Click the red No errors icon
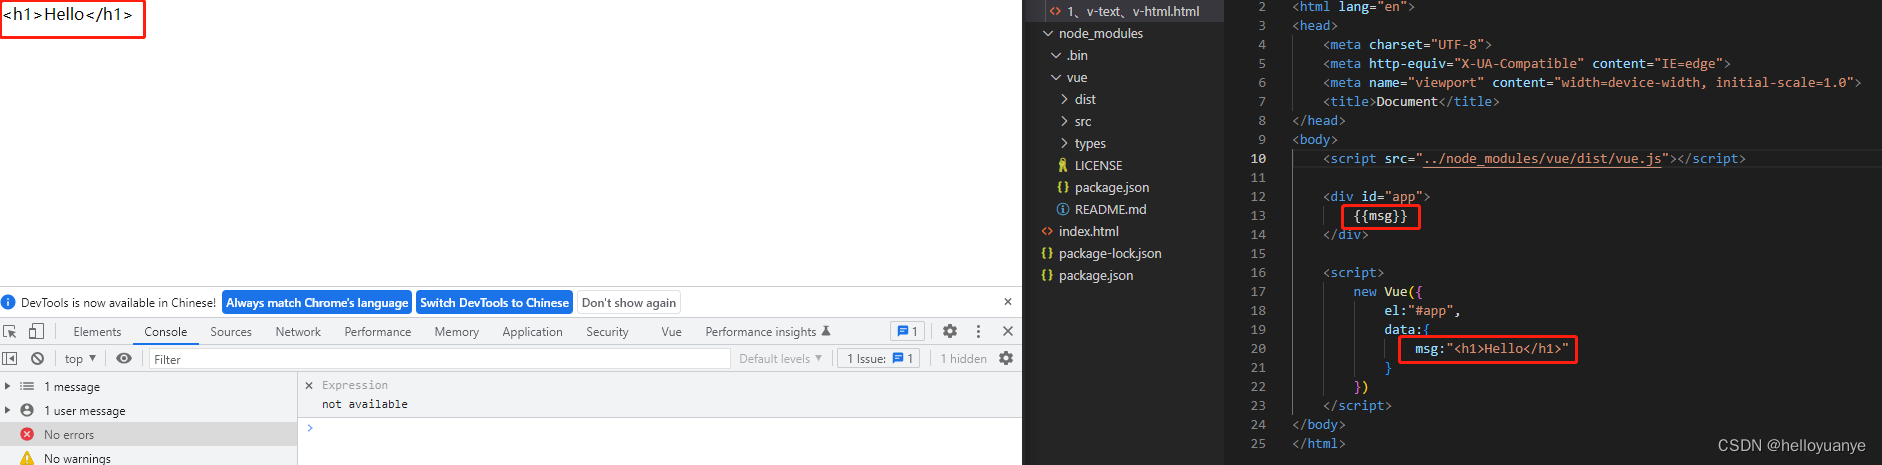 click(27, 434)
